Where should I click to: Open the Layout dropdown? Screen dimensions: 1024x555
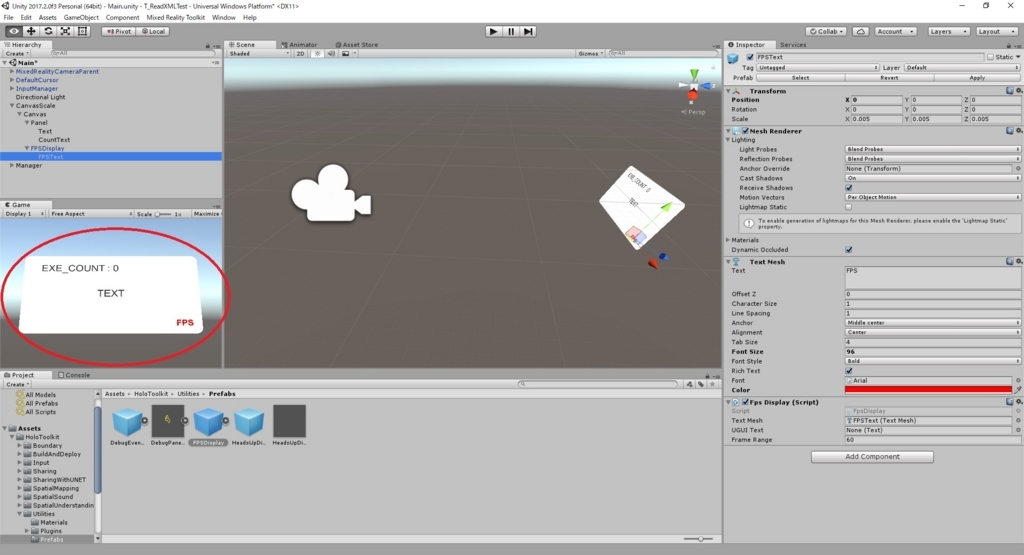[997, 31]
